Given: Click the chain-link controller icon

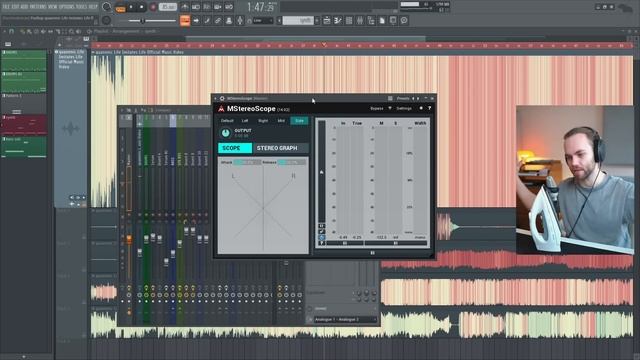Looking at the screenshot, I should click(x=218, y=20).
